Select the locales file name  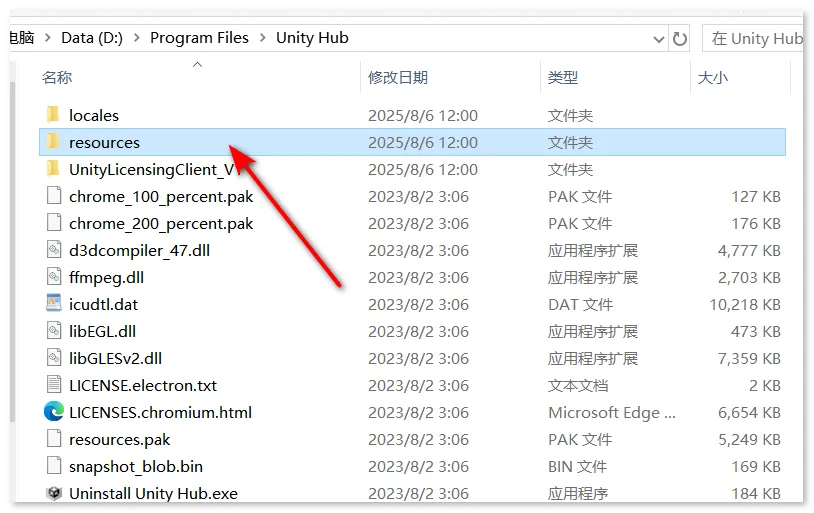(94, 115)
